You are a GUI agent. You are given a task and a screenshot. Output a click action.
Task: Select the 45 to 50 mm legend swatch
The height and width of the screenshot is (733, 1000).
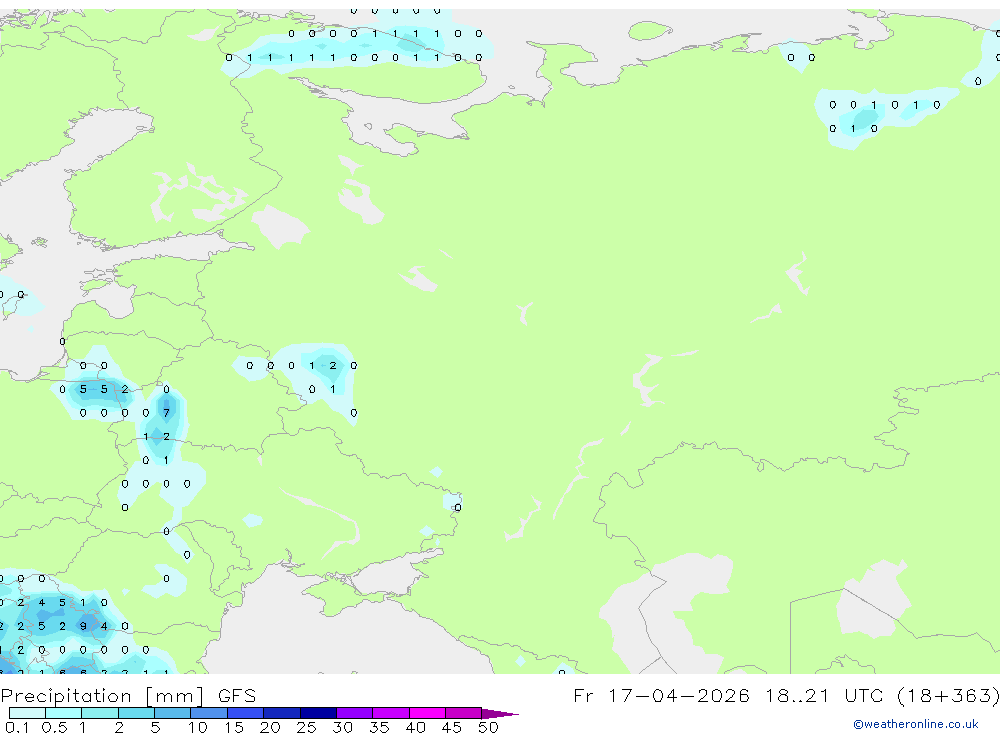[464, 713]
